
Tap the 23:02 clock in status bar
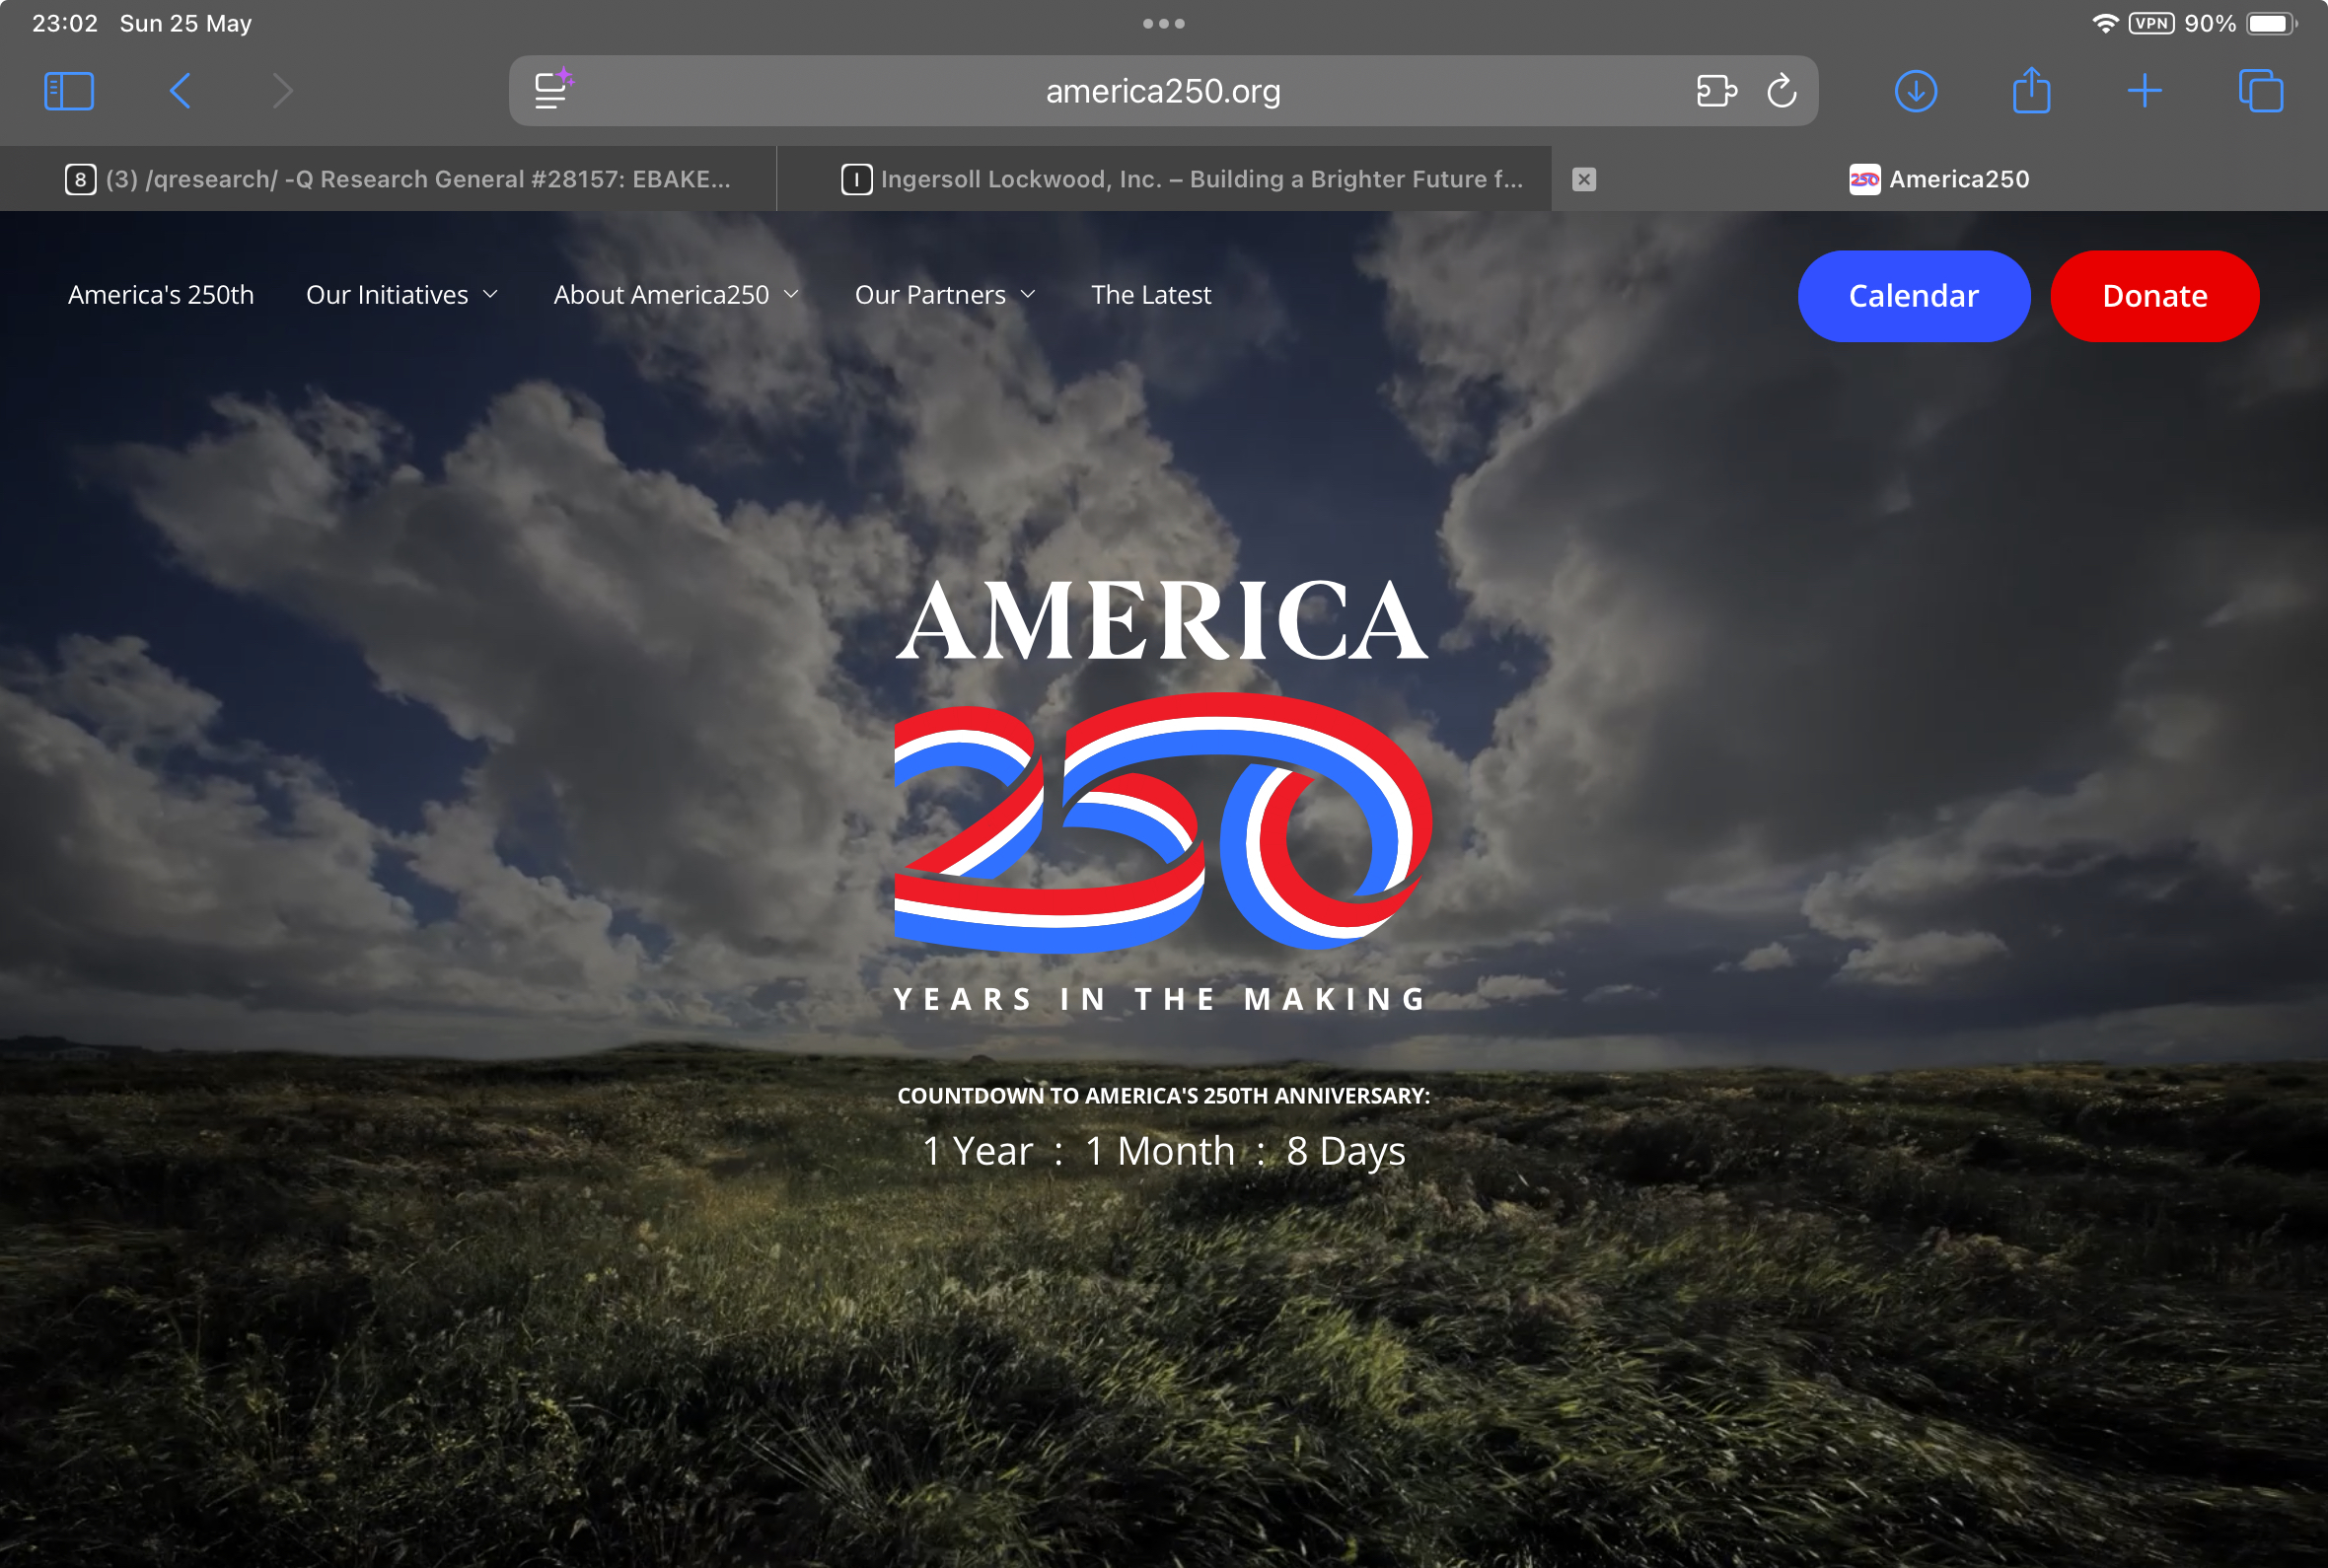coord(65,23)
